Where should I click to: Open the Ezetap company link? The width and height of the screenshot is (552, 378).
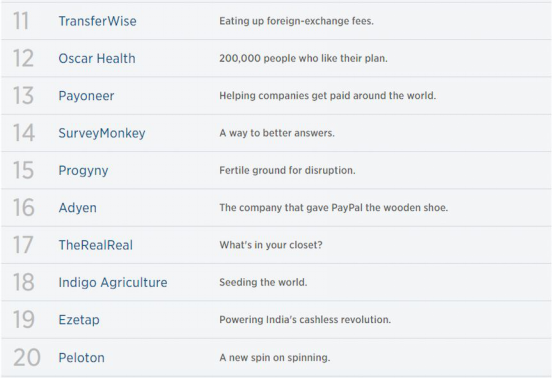(x=79, y=320)
